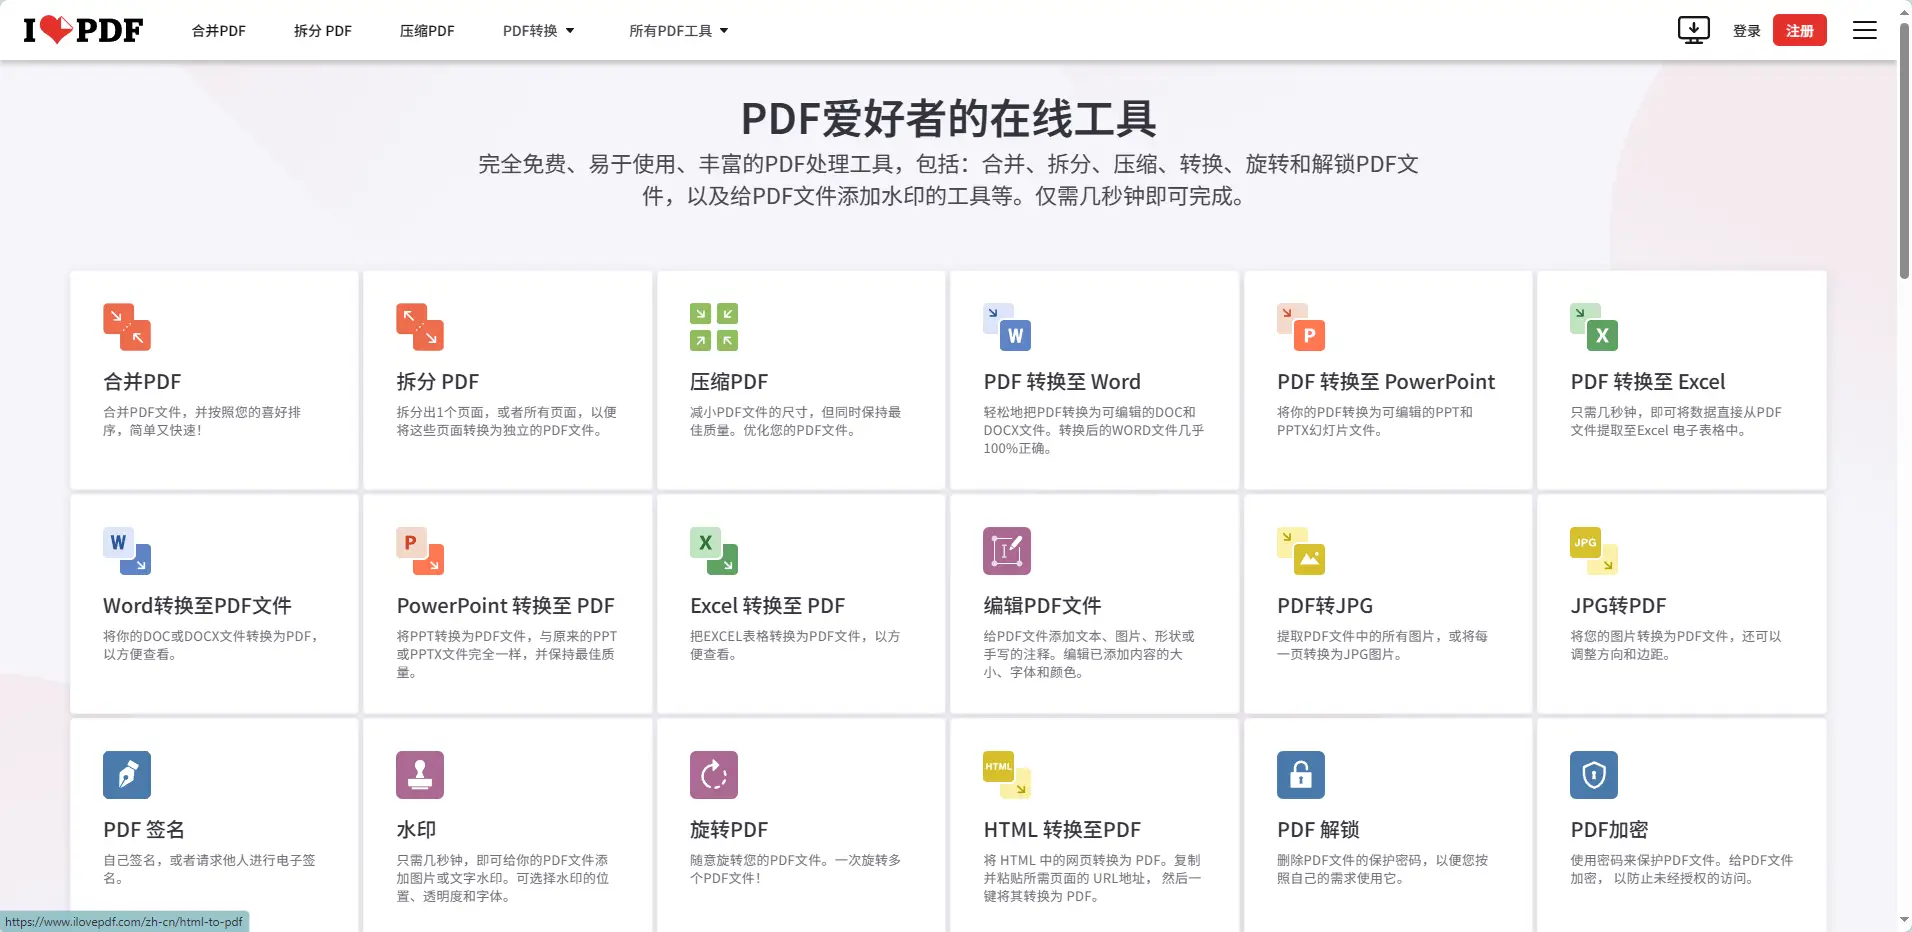Click the PDF 解锁 unlock icon
This screenshot has height=932, width=1912.
pyautogui.click(x=1301, y=775)
